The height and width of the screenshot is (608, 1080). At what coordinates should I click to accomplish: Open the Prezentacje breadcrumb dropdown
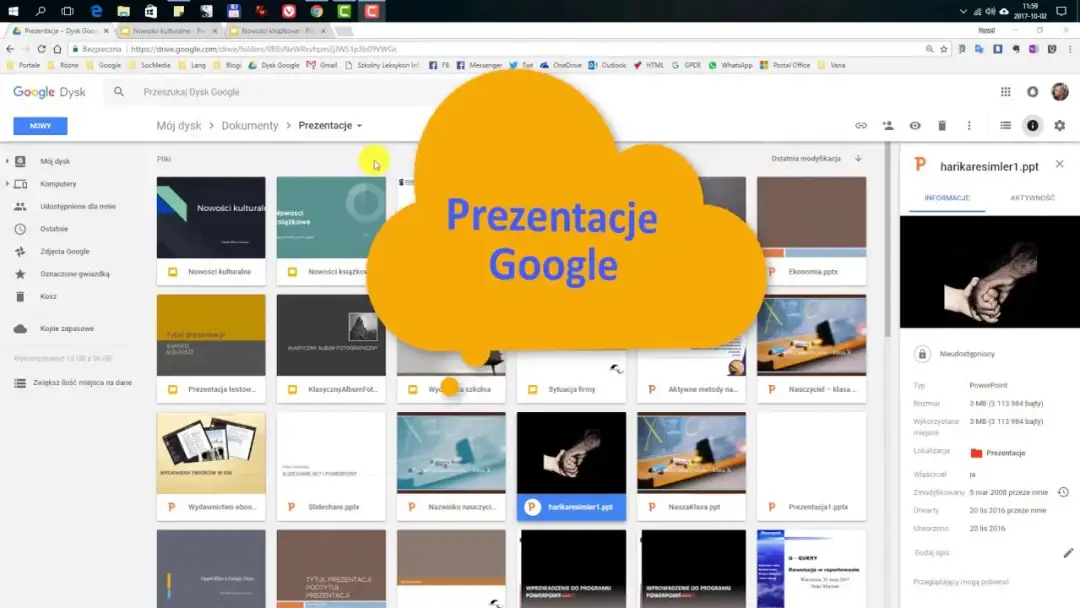pos(359,127)
